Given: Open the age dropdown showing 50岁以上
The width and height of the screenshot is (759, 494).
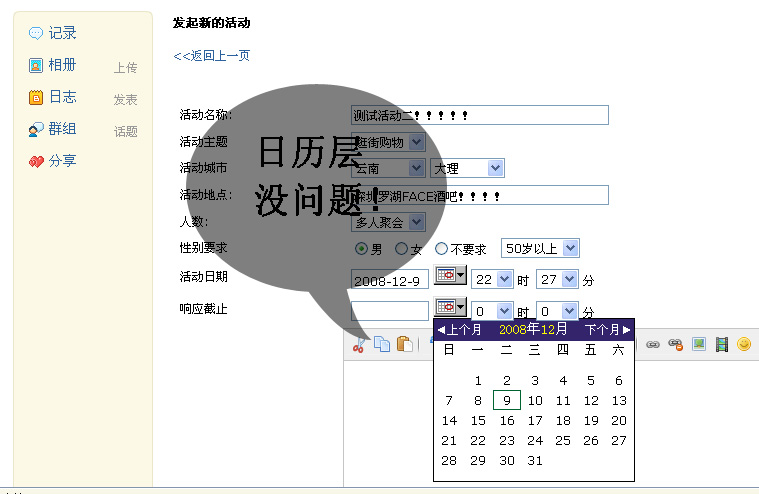Looking at the screenshot, I should (x=540, y=248).
